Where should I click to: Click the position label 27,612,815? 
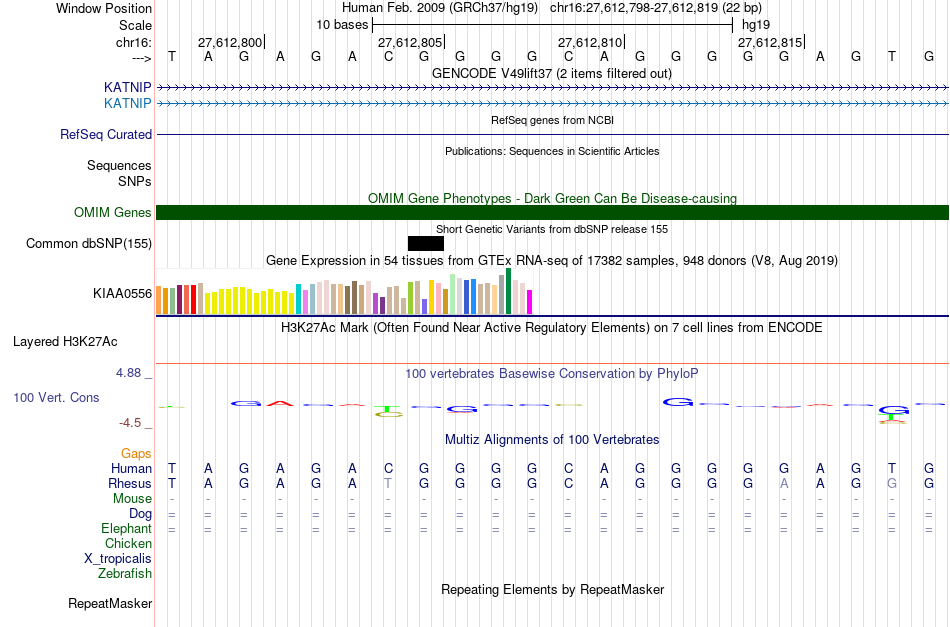769,42
